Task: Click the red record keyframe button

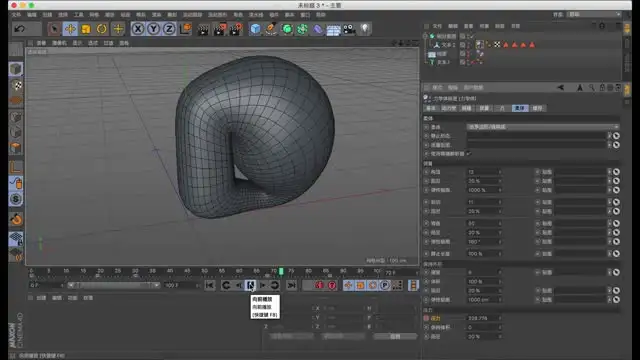Action: click(319, 285)
